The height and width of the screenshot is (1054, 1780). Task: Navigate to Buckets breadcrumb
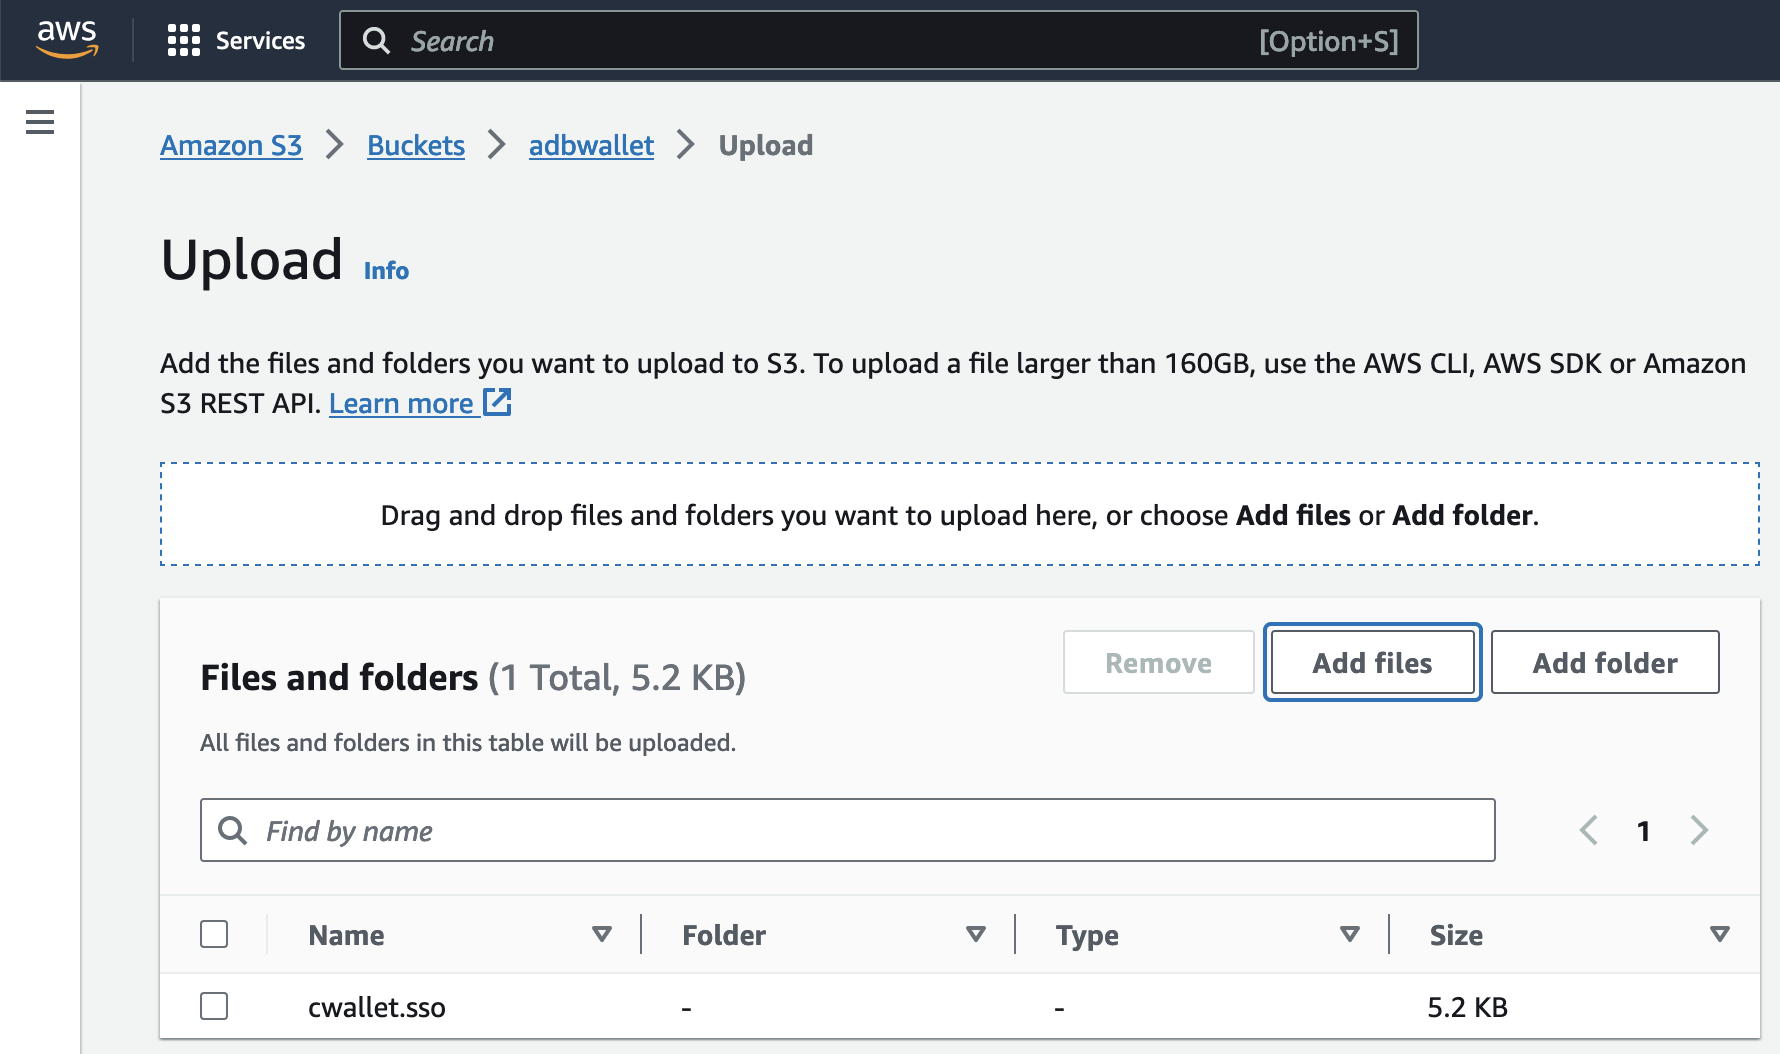pyautogui.click(x=416, y=146)
